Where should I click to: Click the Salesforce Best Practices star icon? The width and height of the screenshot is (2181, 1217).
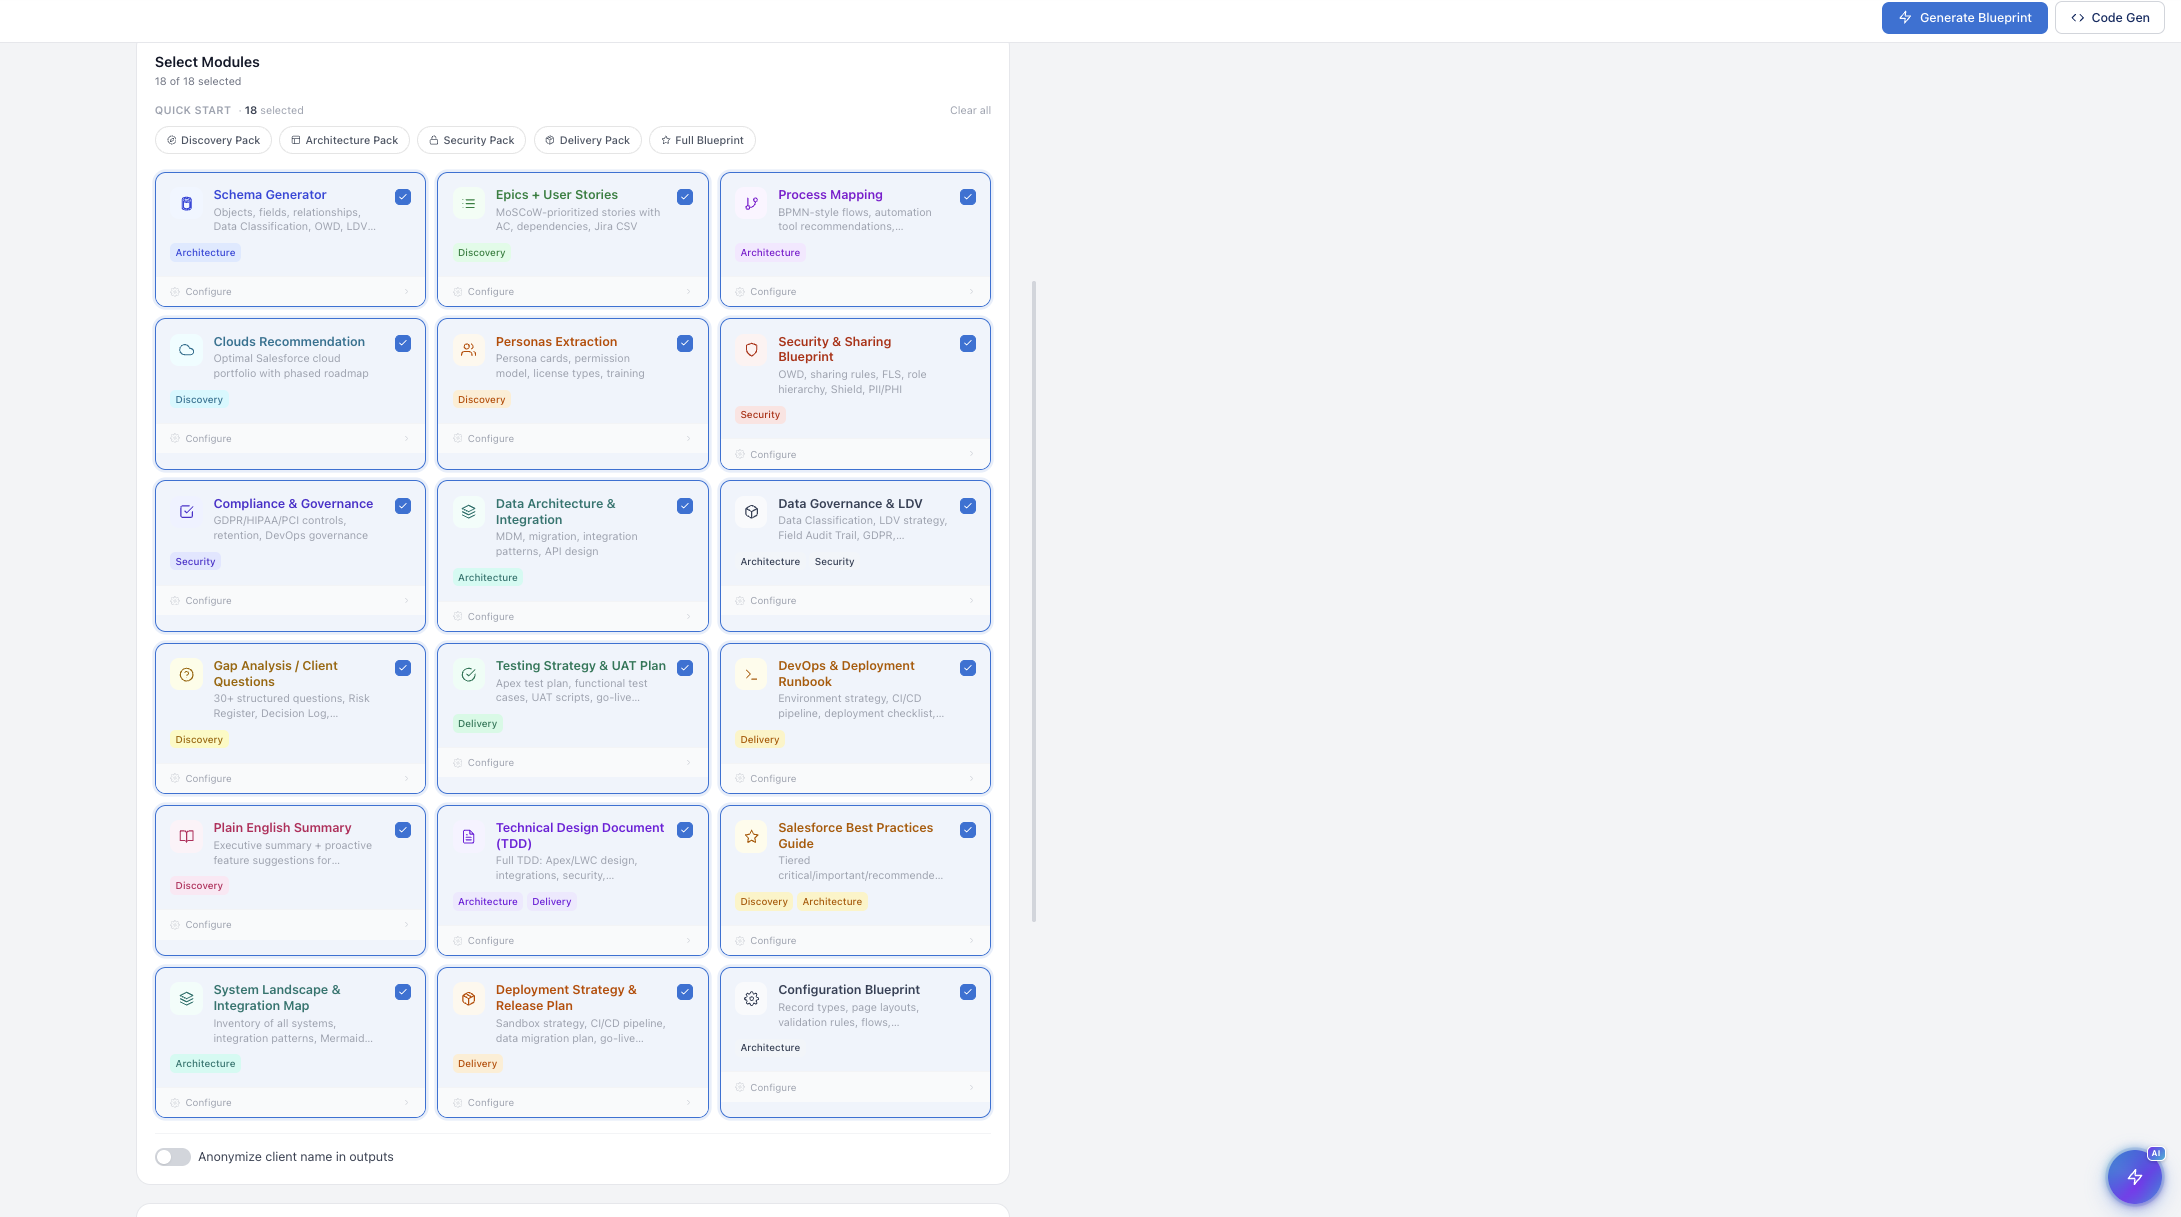pos(751,836)
